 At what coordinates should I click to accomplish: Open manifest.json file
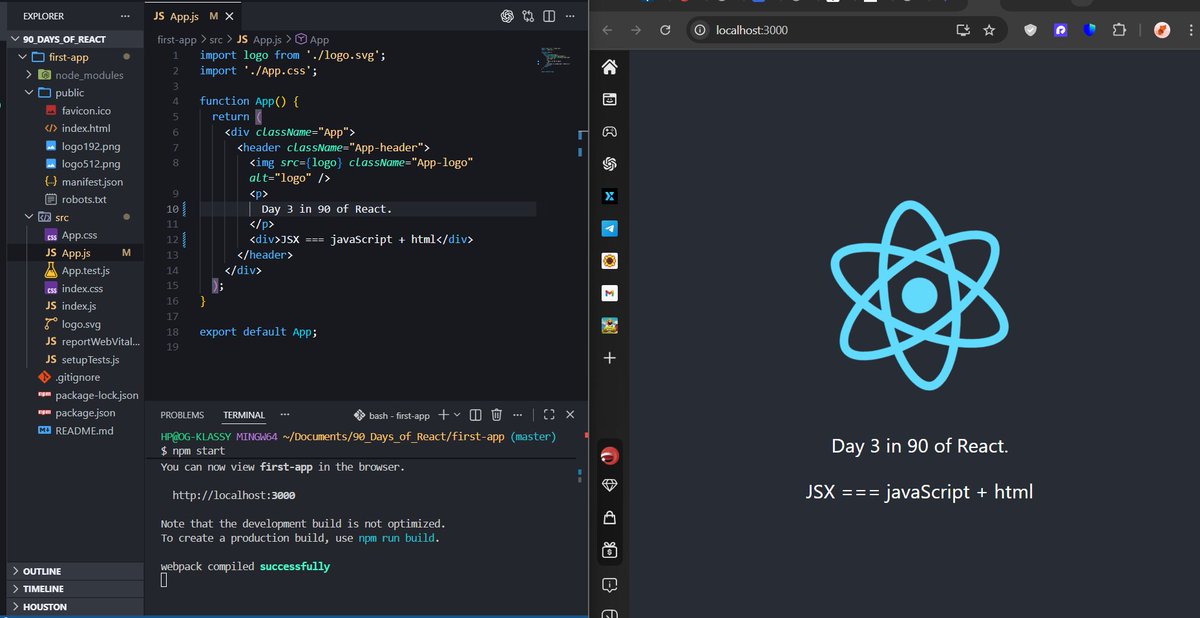(x=92, y=182)
